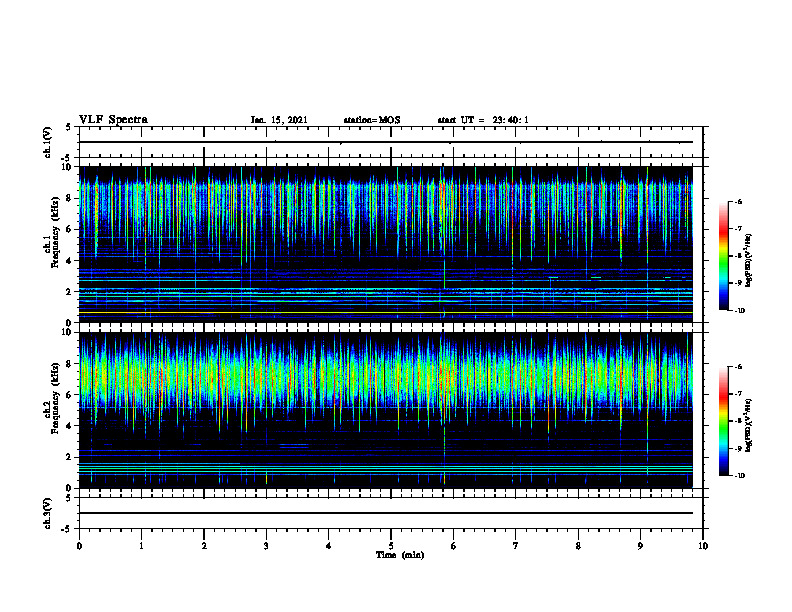Click the "5" tick on Time axis
Screen dimensions: 792x612
pyautogui.click(x=391, y=546)
